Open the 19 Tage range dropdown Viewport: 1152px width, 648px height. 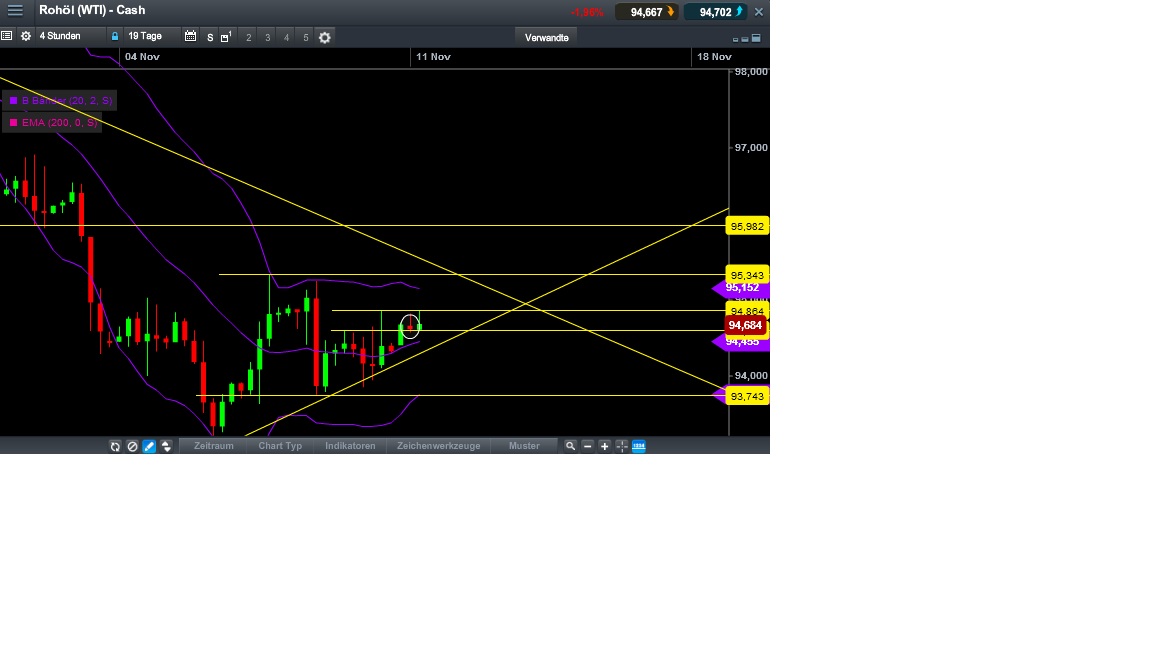pos(145,35)
